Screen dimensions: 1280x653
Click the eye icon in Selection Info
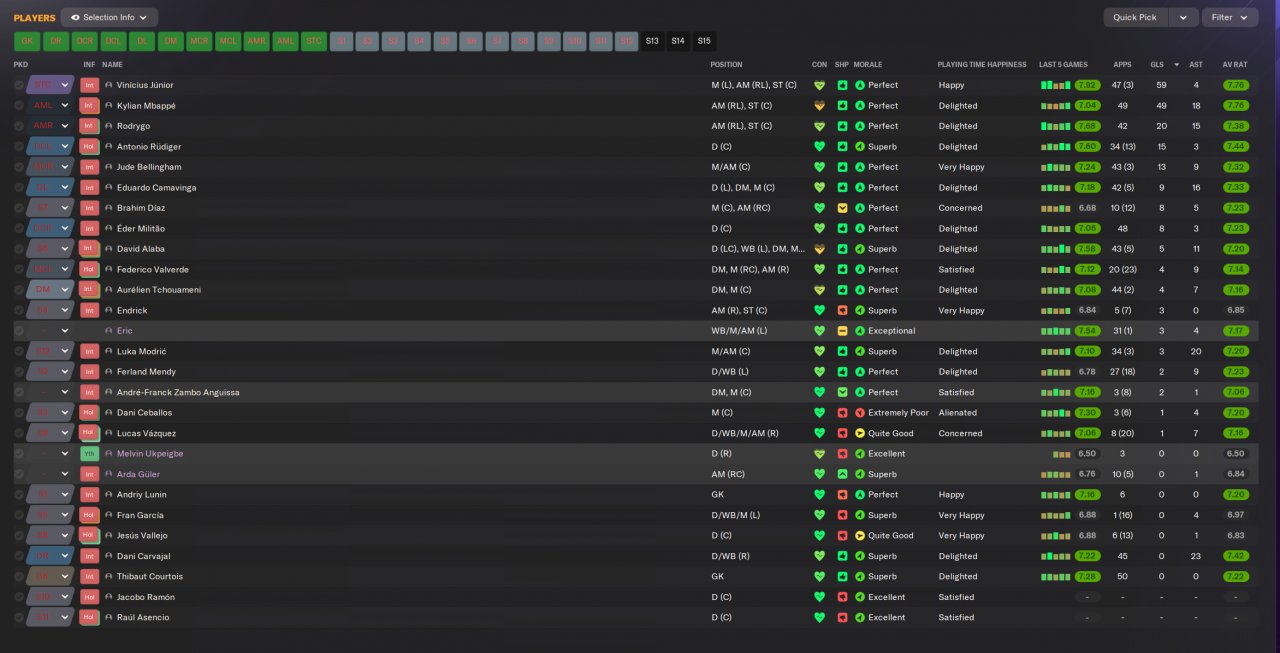pyautogui.click(x=75, y=17)
